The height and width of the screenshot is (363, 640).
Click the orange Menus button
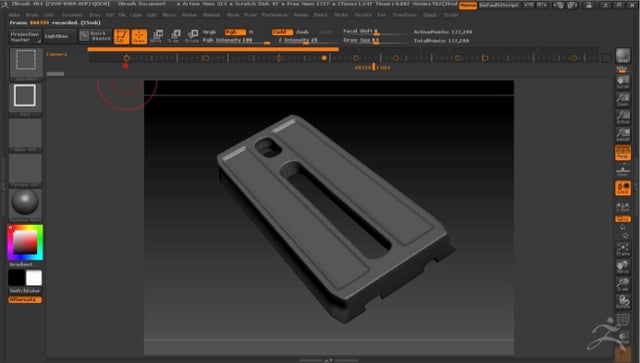[x=468, y=5]
